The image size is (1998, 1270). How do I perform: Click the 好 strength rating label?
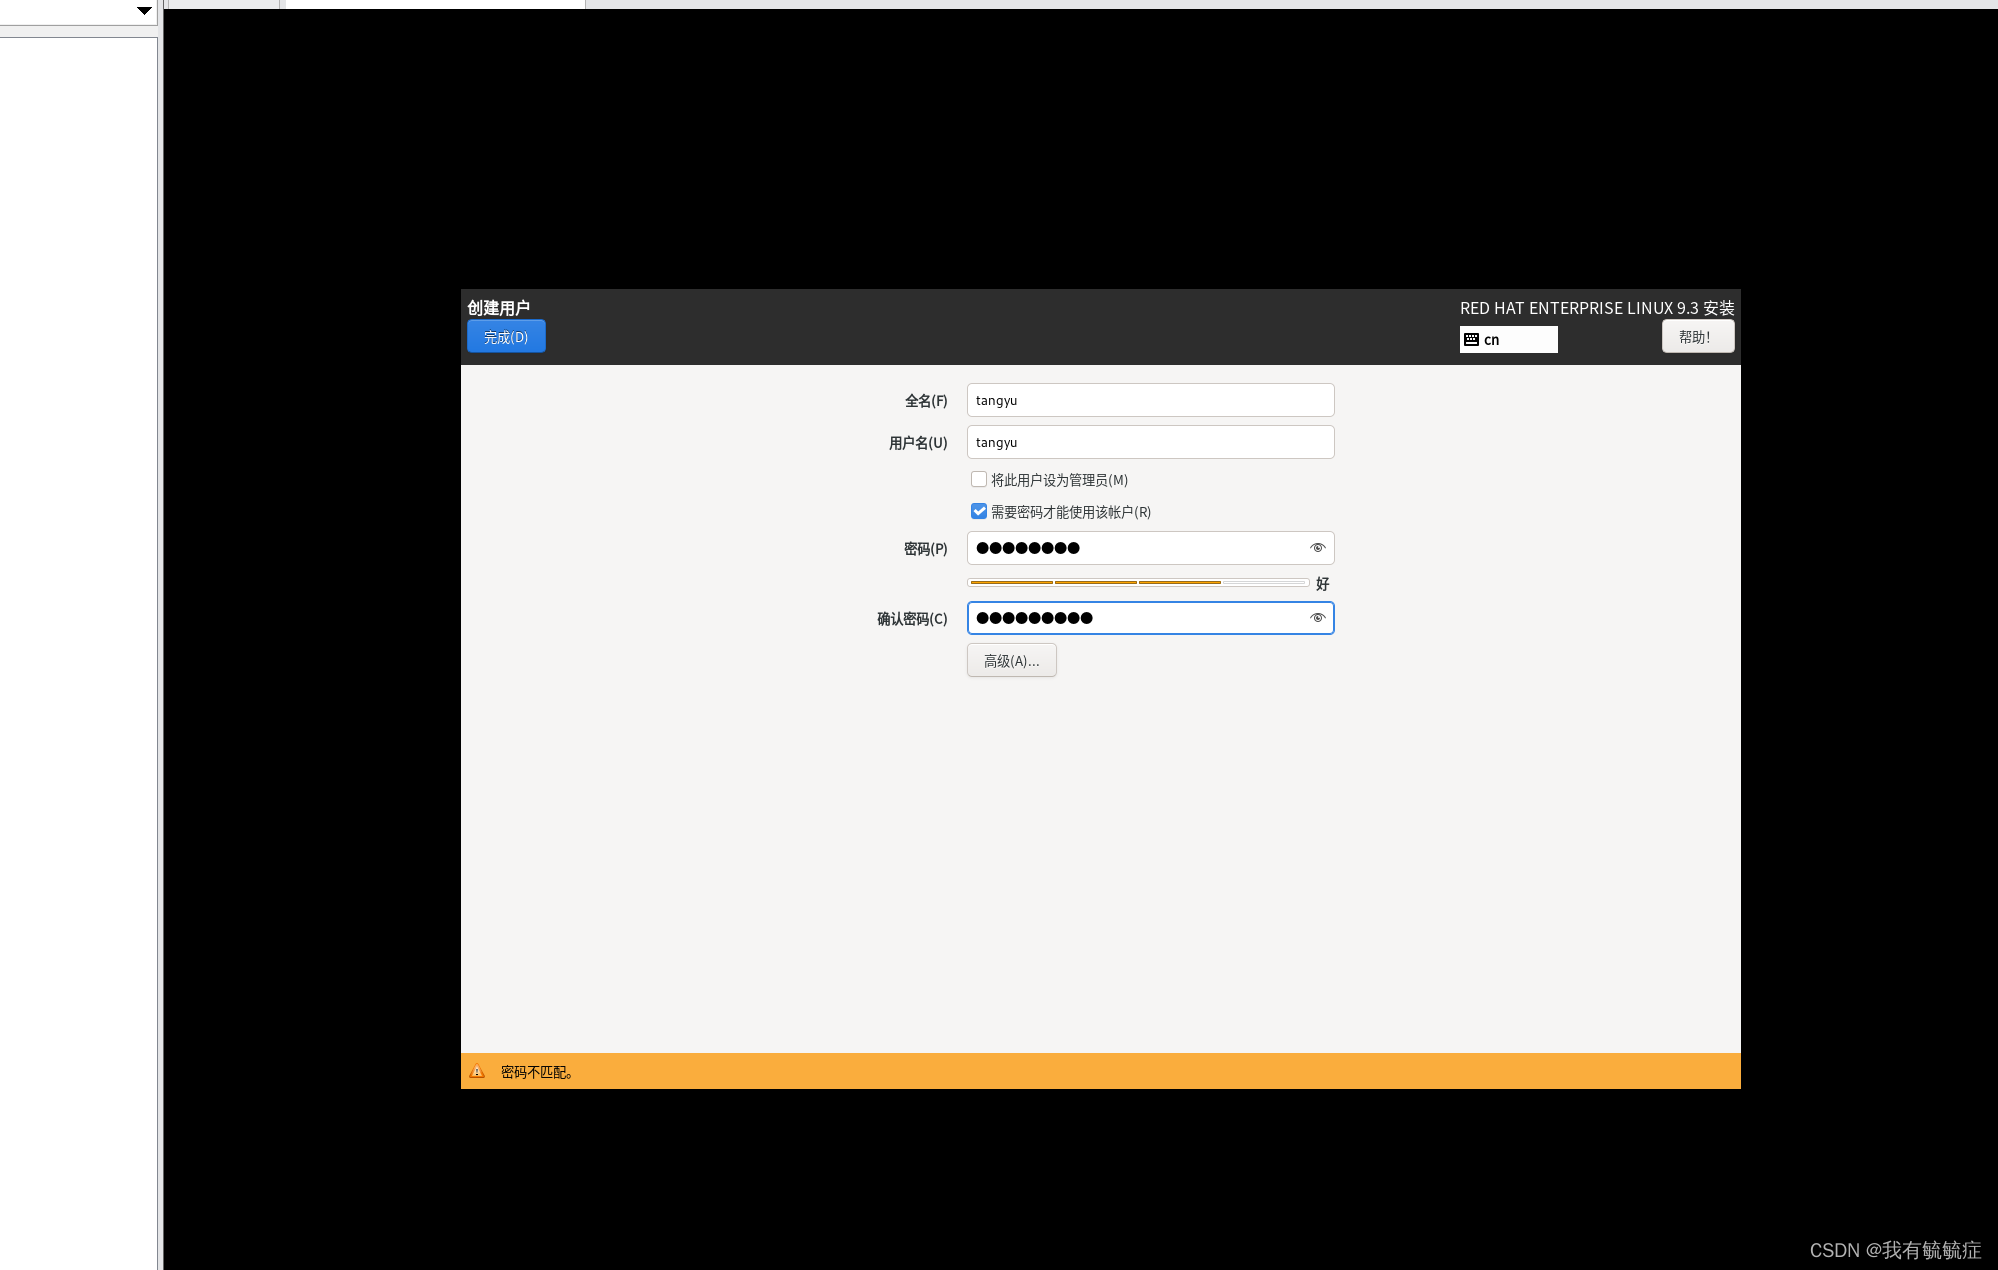[1322, 584]
